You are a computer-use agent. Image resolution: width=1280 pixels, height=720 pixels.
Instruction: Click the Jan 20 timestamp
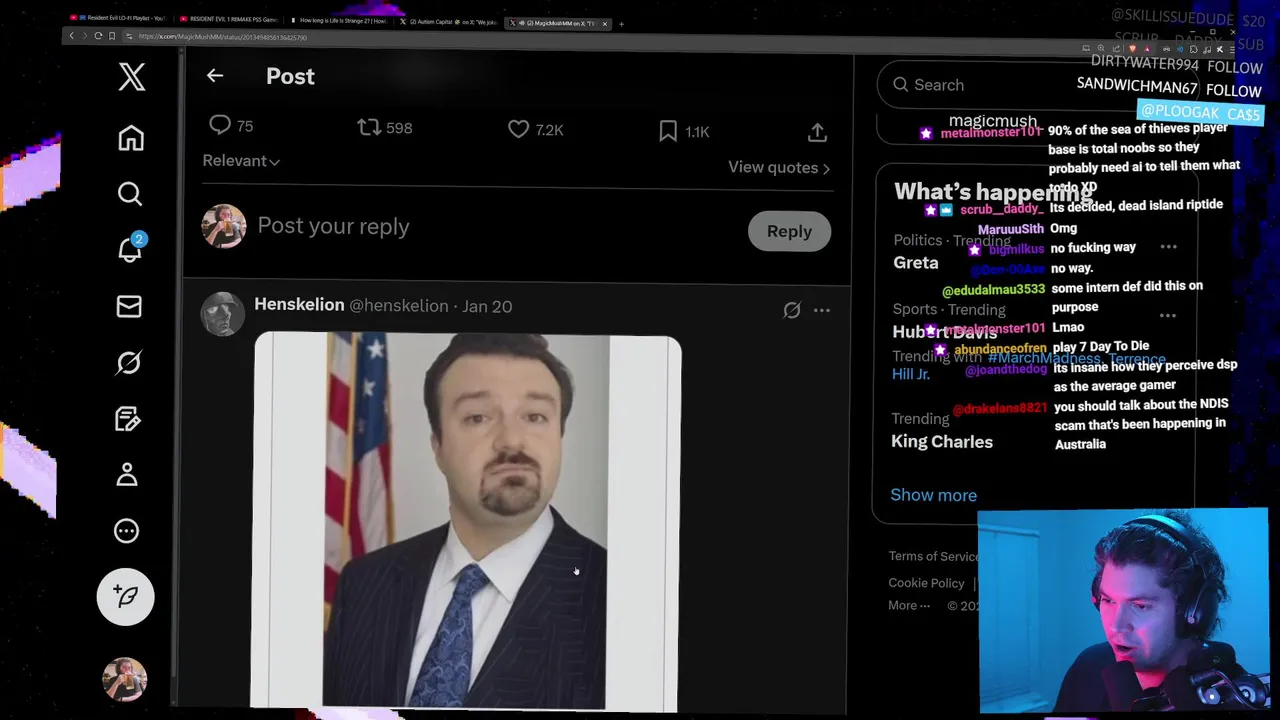click(487, 307)
